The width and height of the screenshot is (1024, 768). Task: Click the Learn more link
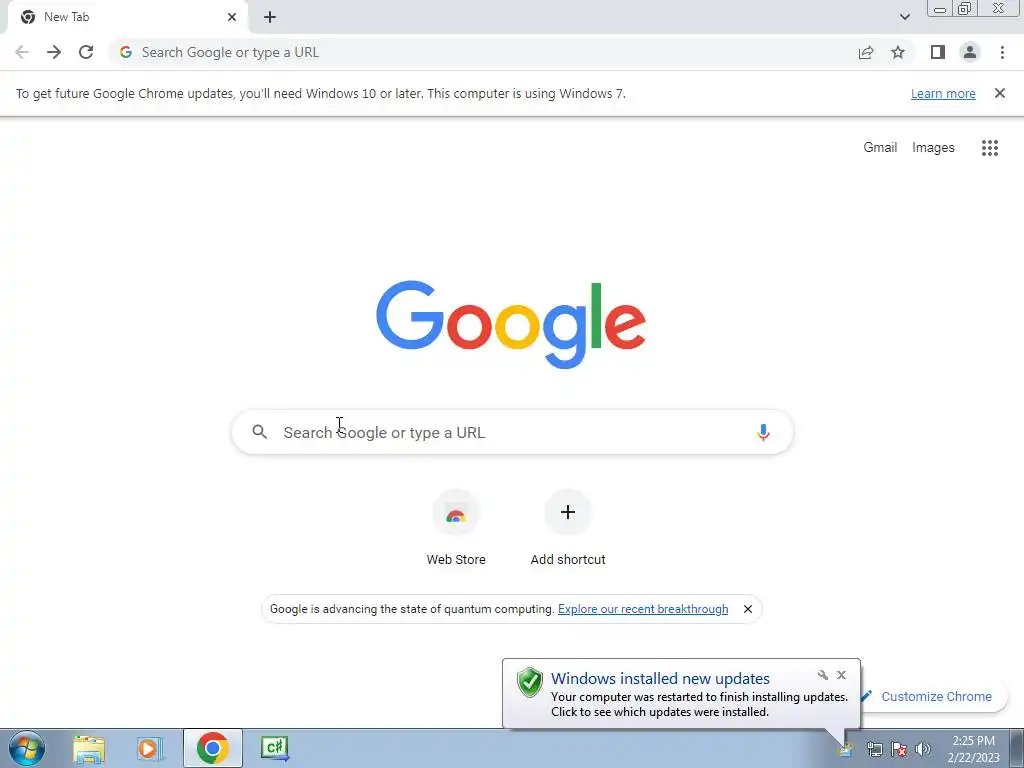click(x=943, y=93)
